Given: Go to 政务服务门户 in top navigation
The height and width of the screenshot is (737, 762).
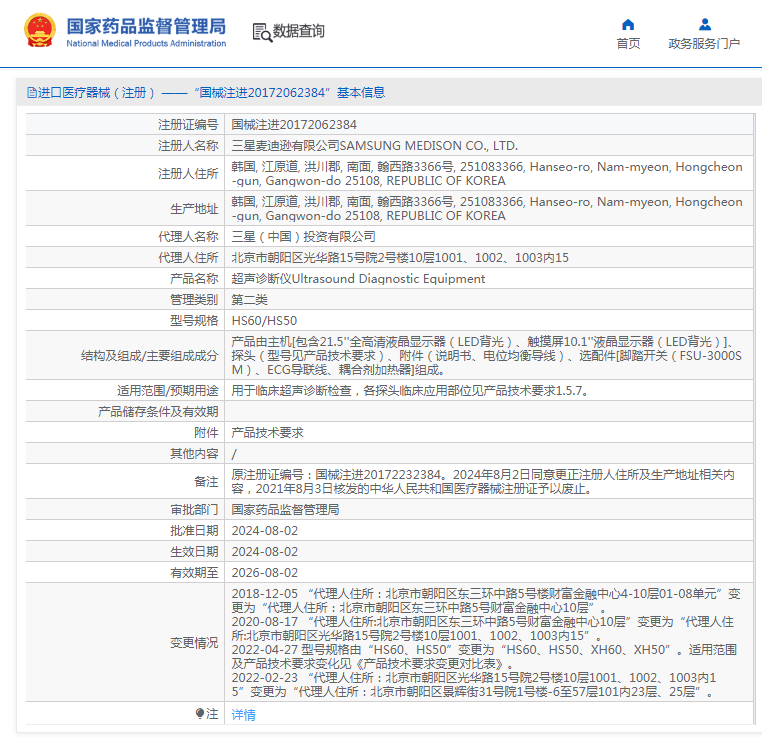Looking at the screenshot, I should [704, 44].
